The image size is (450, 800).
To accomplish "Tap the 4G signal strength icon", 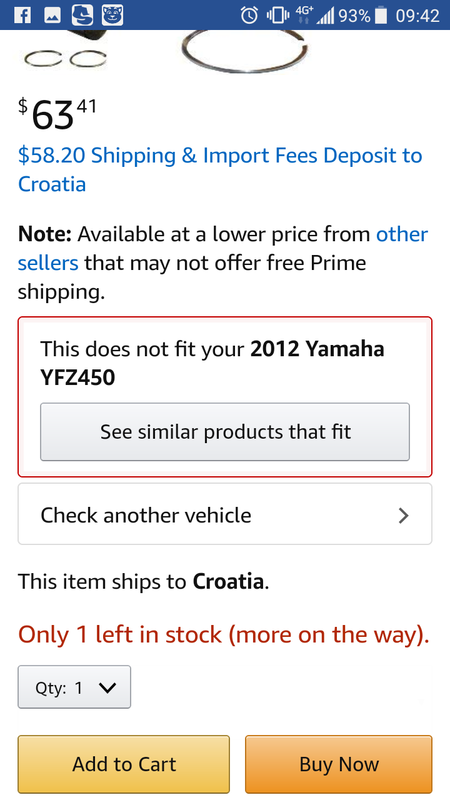I will (314, 15).
